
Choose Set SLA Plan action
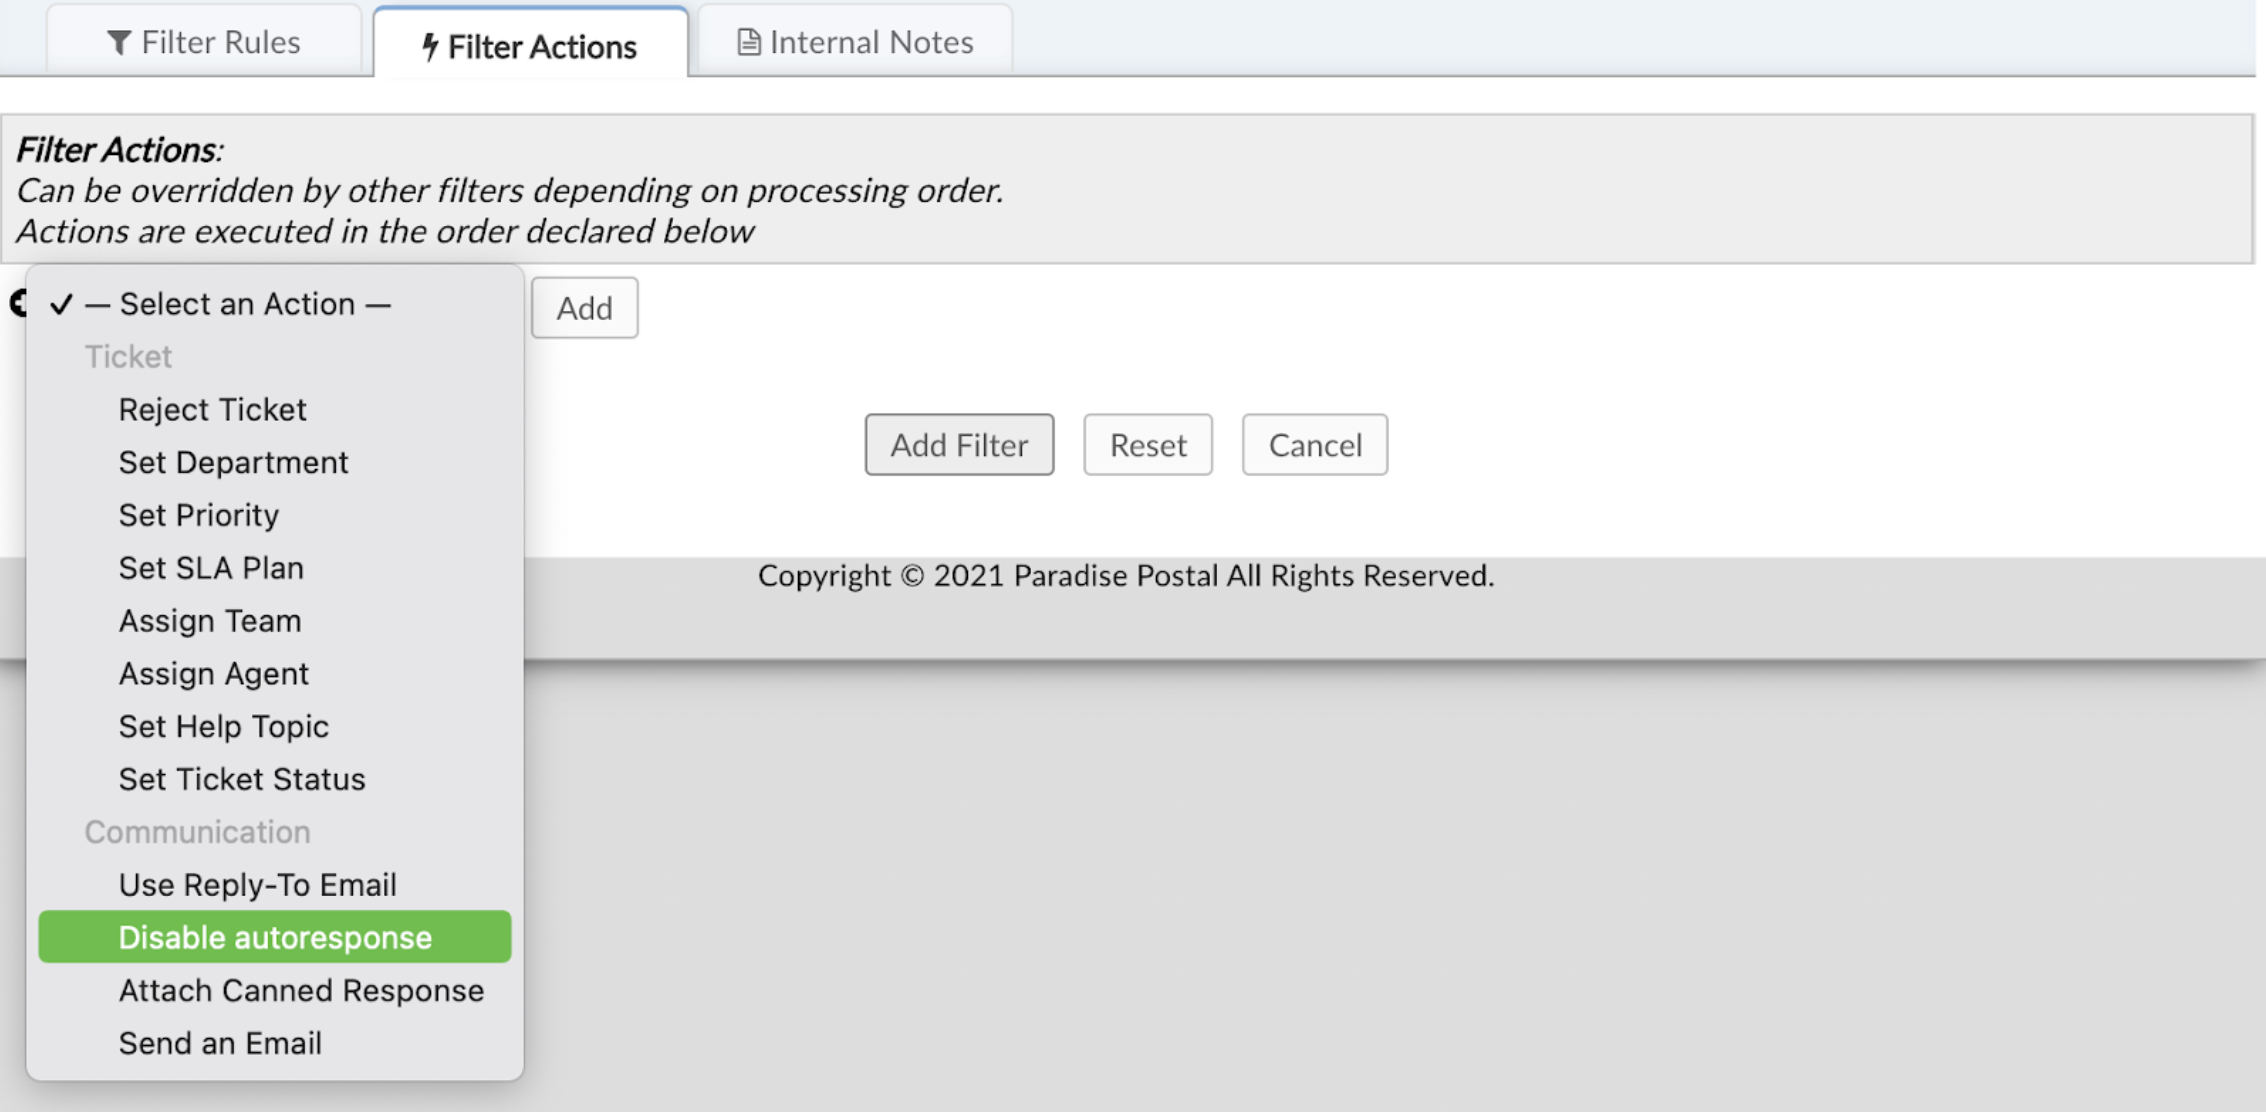211,568
